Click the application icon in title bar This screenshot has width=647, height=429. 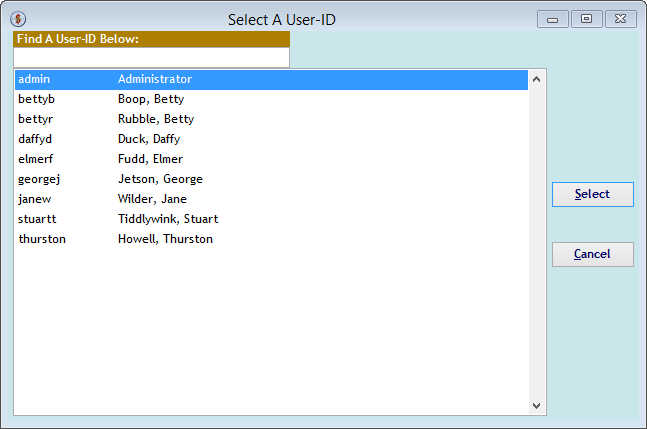pyautogui.click(x=18, y=19)
